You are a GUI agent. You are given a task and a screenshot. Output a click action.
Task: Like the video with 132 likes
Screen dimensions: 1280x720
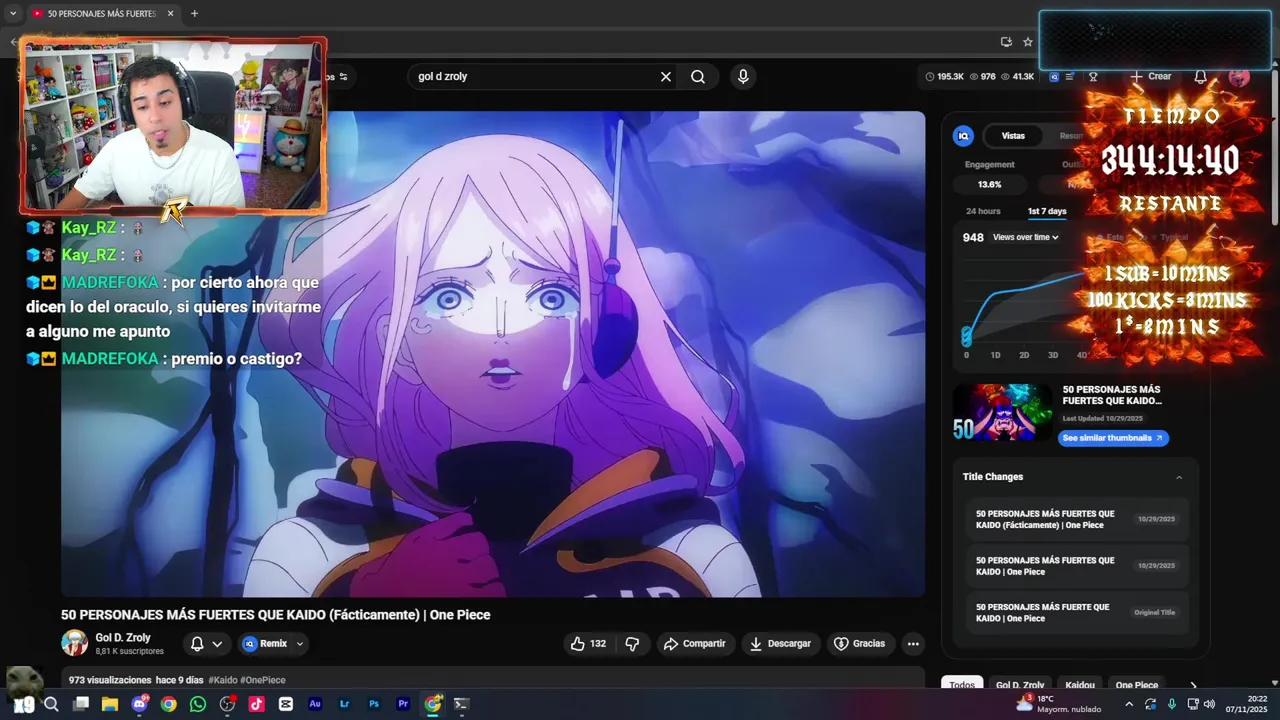[x=588, y=644]
